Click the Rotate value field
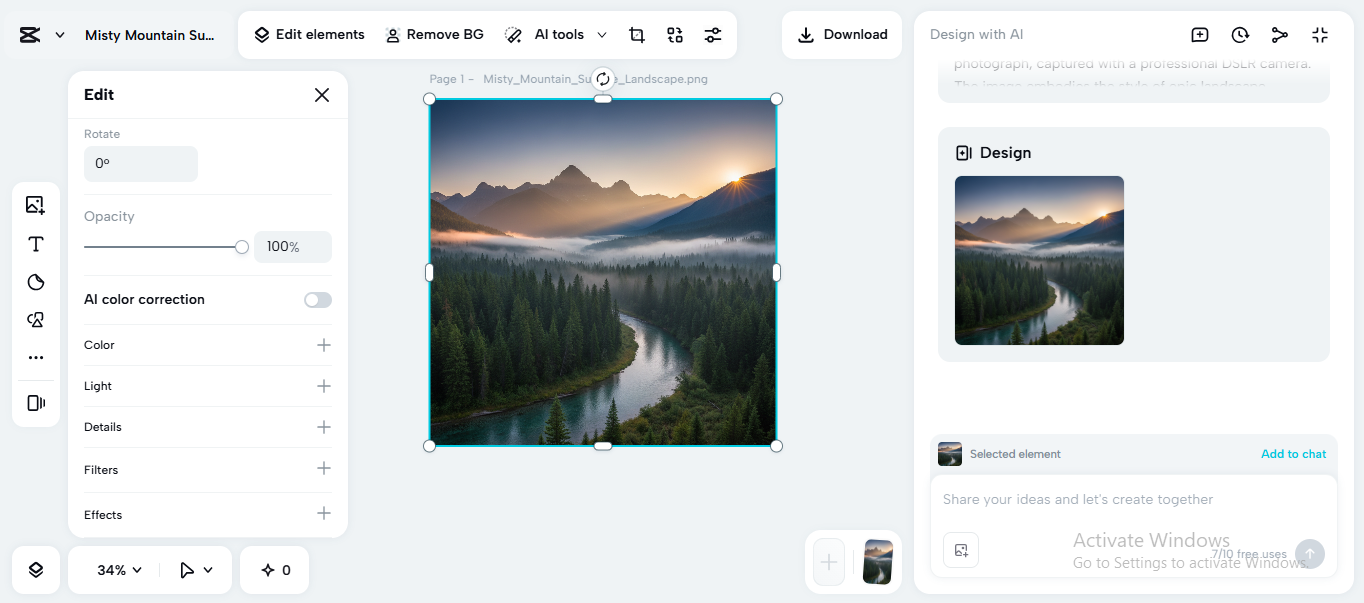The height and width of the screenshot is (603, 1364). tap(141, 164)
